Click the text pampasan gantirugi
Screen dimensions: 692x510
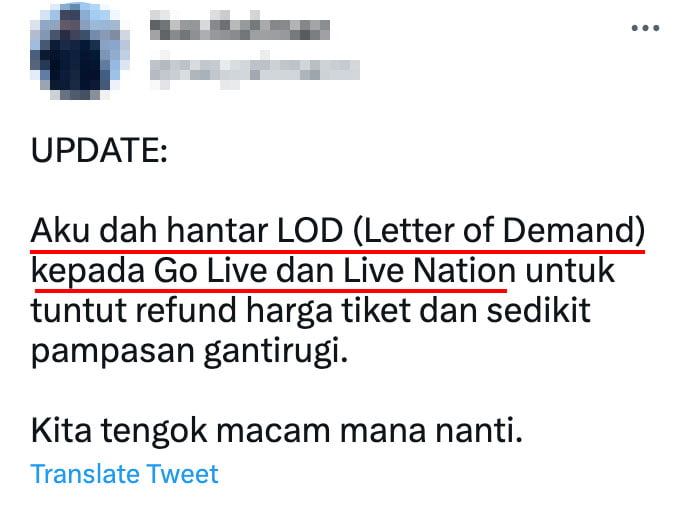[189, 351]
